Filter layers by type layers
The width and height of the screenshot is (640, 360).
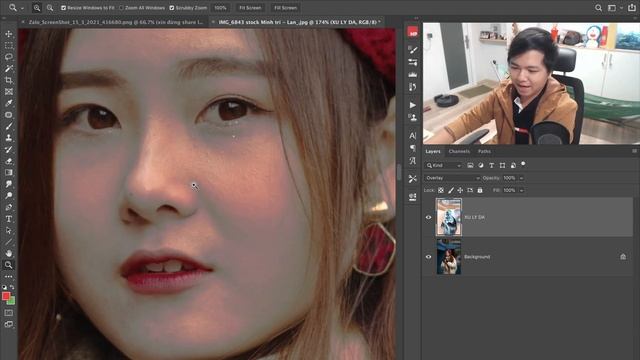click(491, 165)
